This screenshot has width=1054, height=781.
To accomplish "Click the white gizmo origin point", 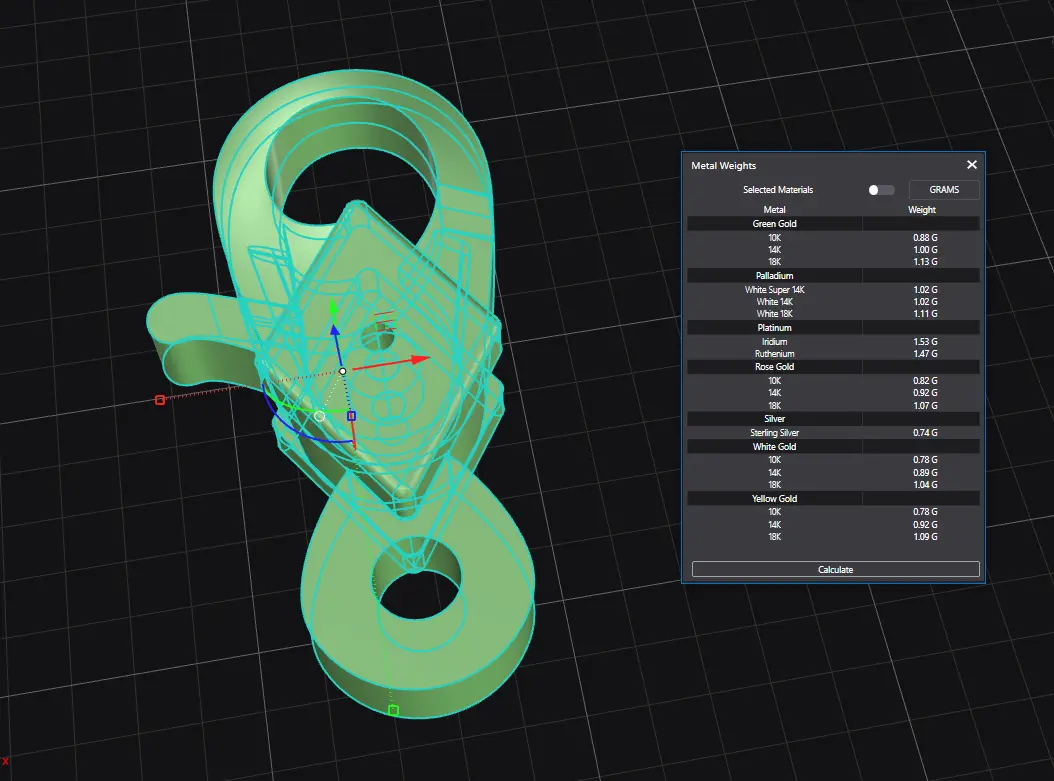I will [342, 371].
